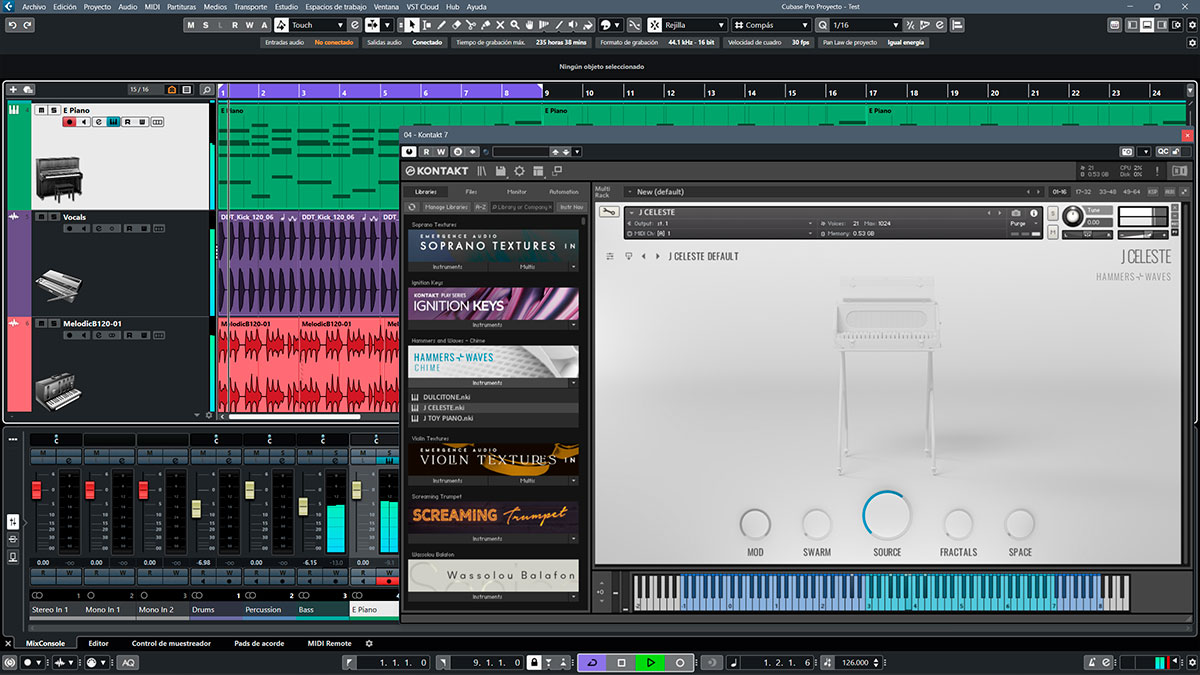Click the Undo arrow in Cubase toolbar
The image size is (1200, 675).
[x=12, y=25]
